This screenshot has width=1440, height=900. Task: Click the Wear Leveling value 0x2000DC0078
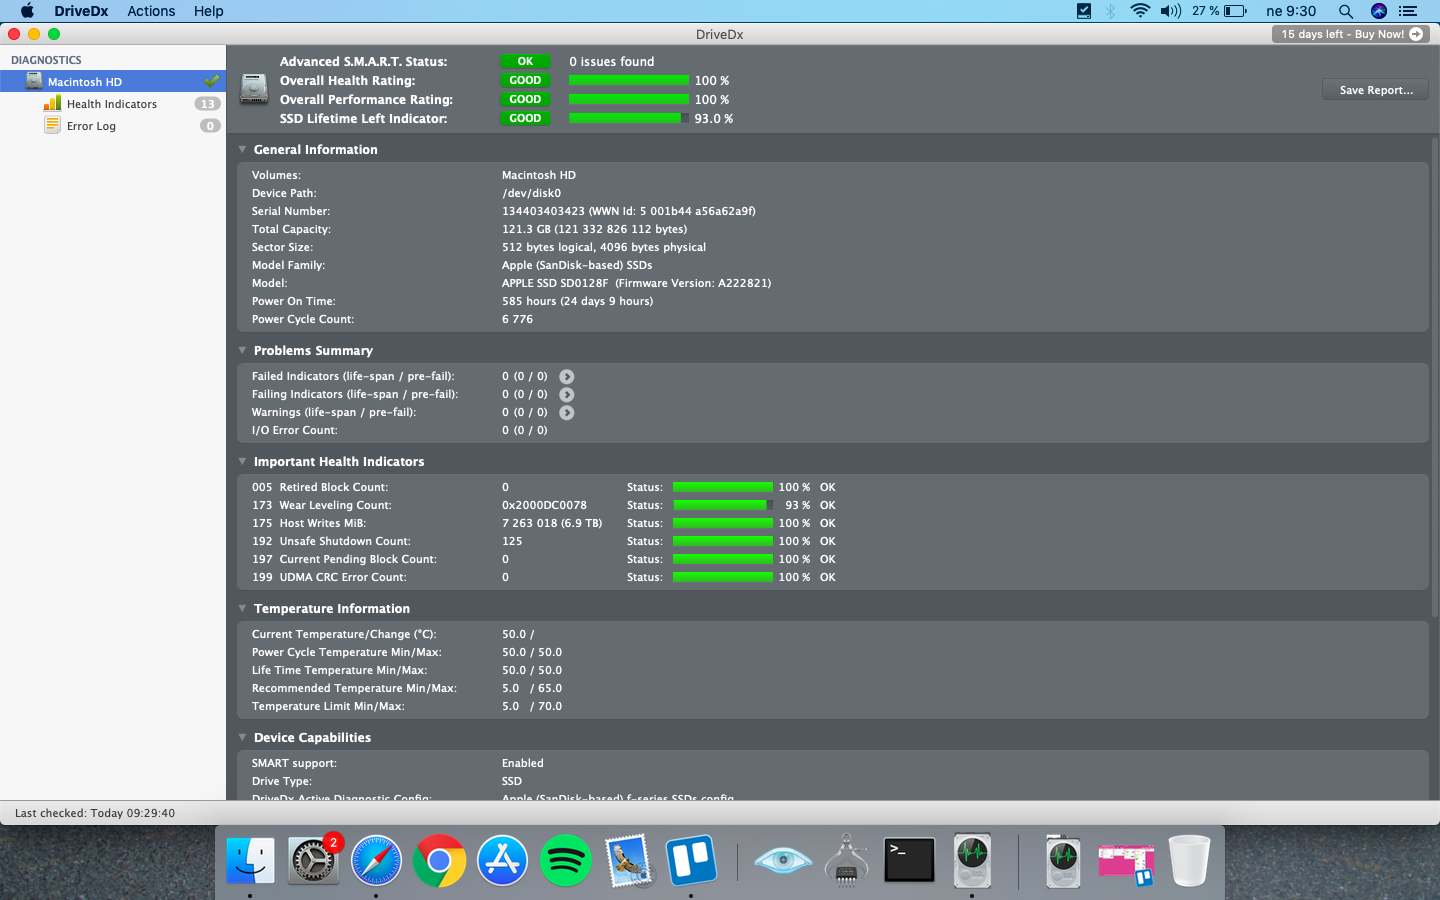click(544, 505)
